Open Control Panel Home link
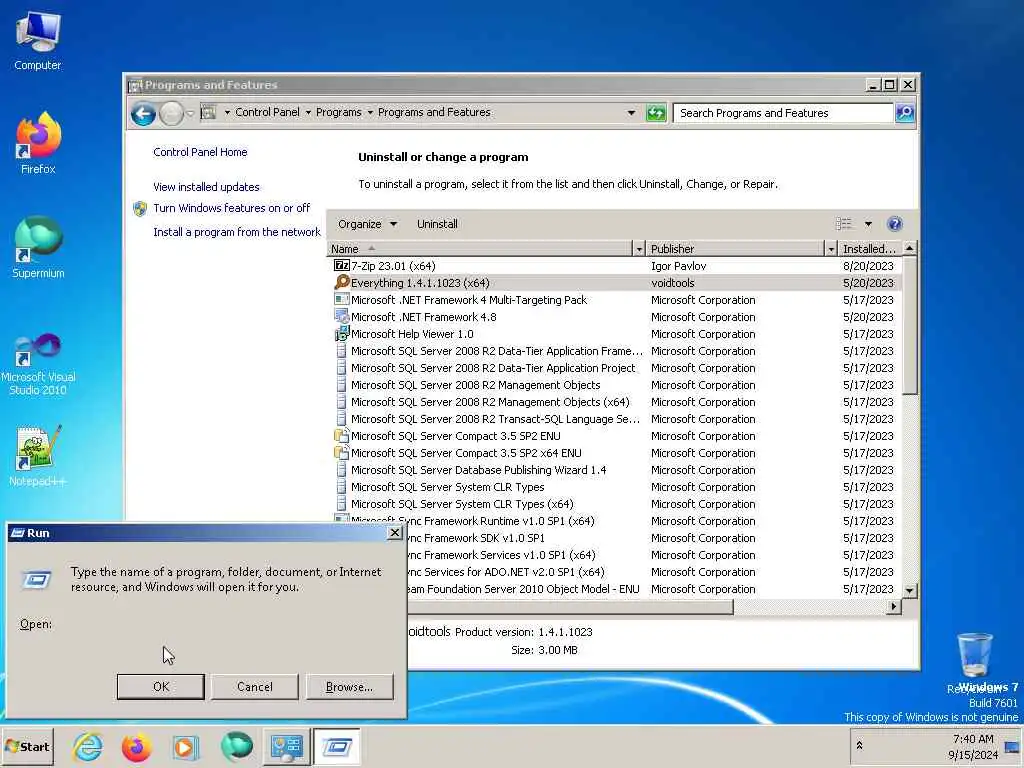 200,152
